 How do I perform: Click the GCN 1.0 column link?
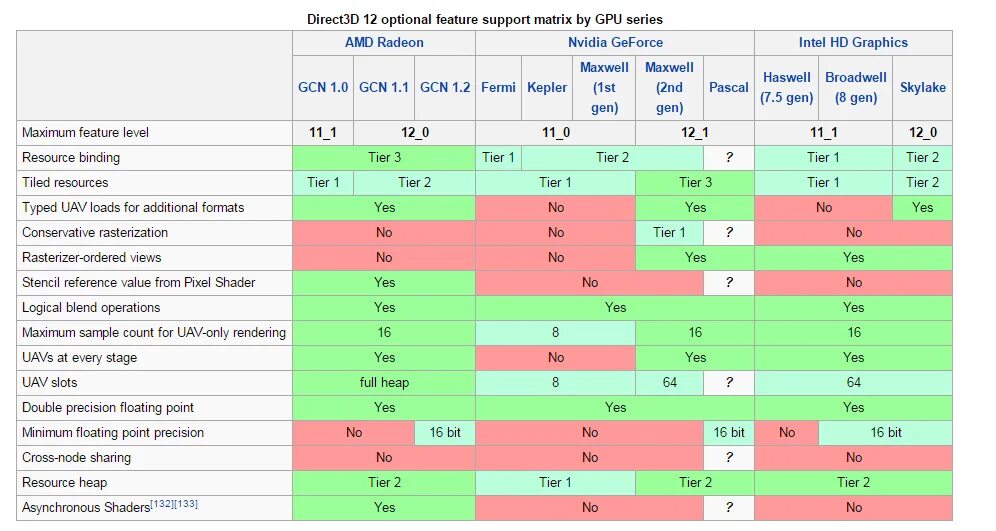[323, 88]
